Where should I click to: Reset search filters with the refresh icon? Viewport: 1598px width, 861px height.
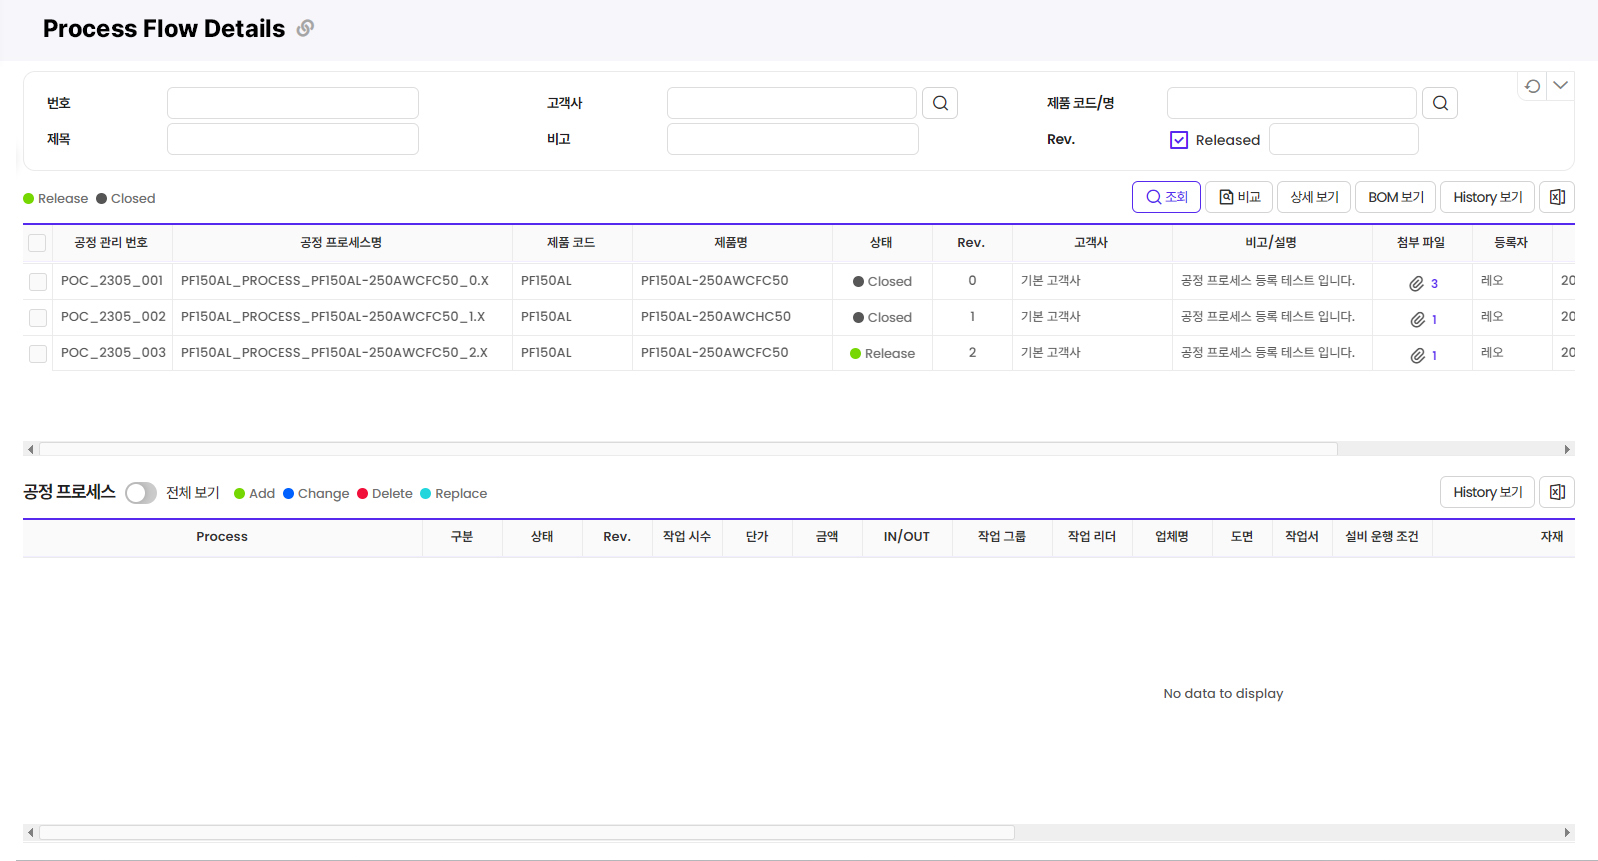coord(1532,86)
